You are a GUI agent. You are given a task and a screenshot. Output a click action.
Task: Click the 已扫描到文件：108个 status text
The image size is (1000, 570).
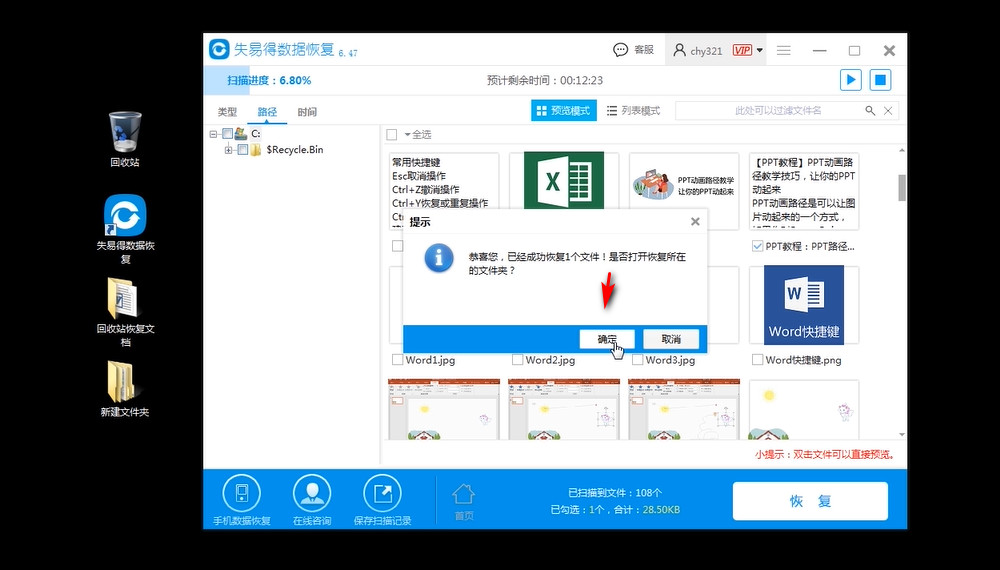615,493
